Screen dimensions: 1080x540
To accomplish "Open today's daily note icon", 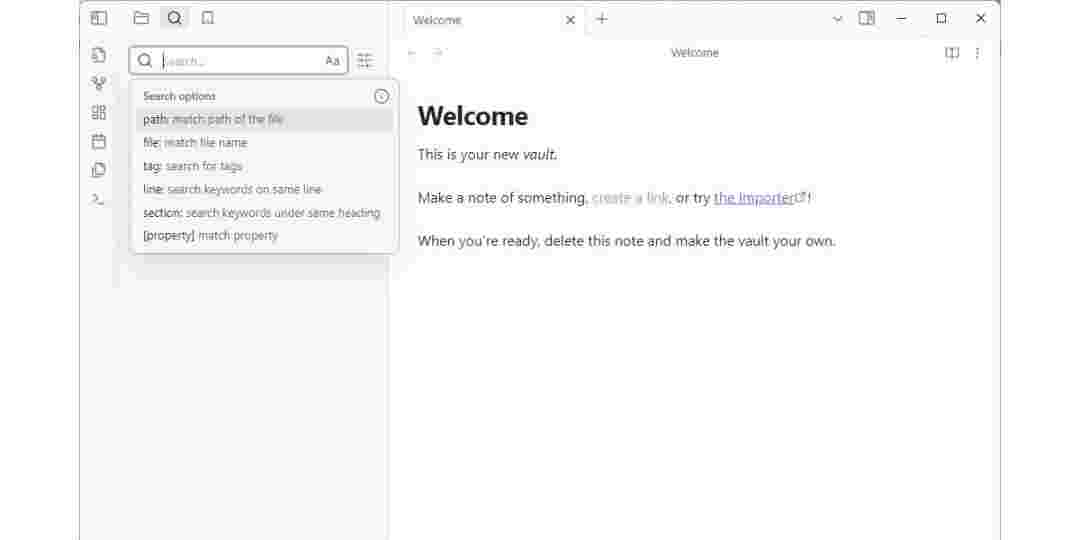I will tap(99, 141).
